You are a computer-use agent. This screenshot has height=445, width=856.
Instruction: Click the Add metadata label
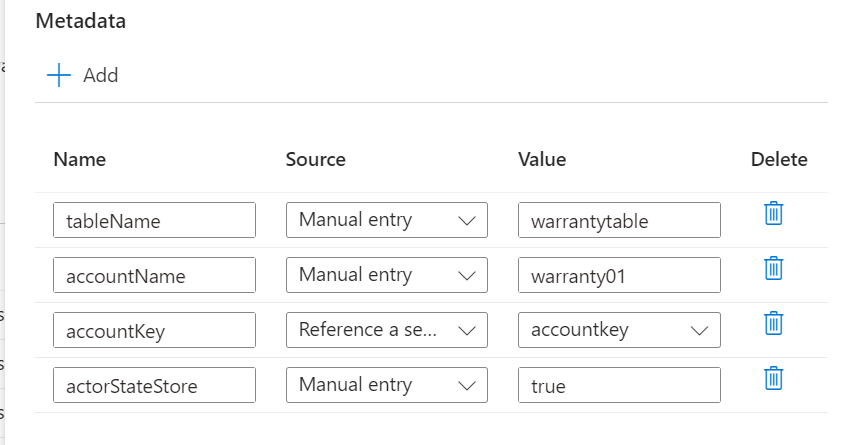100,75
